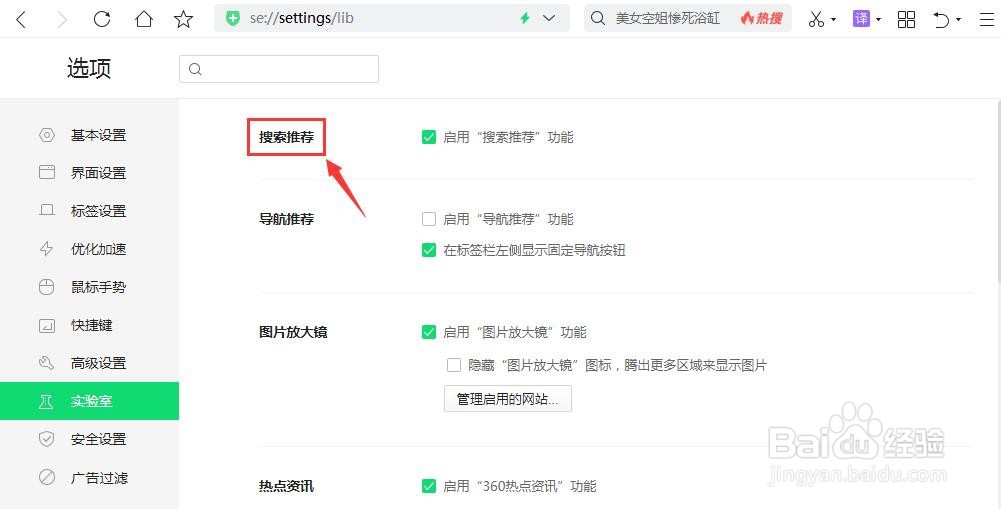
Task: Click the 导航推荐 section heading
Action: 287,219
